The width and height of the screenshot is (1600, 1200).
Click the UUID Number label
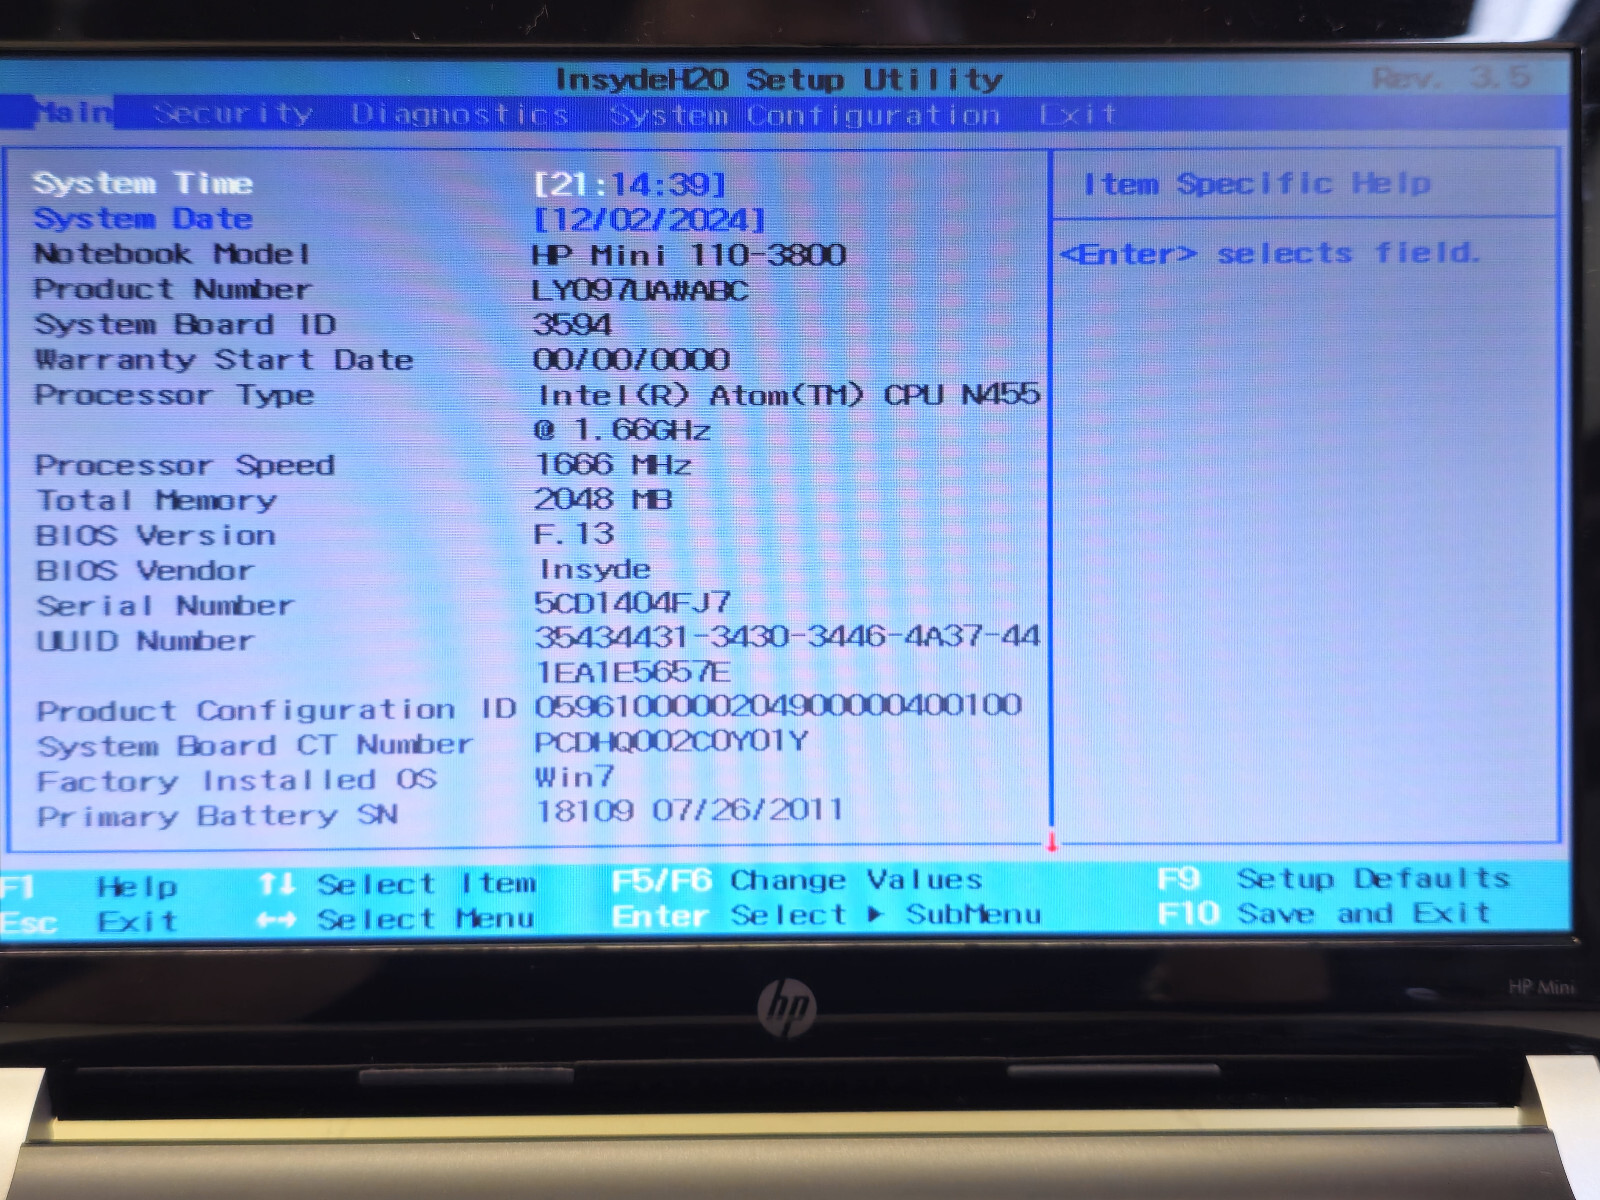(146, 640)
